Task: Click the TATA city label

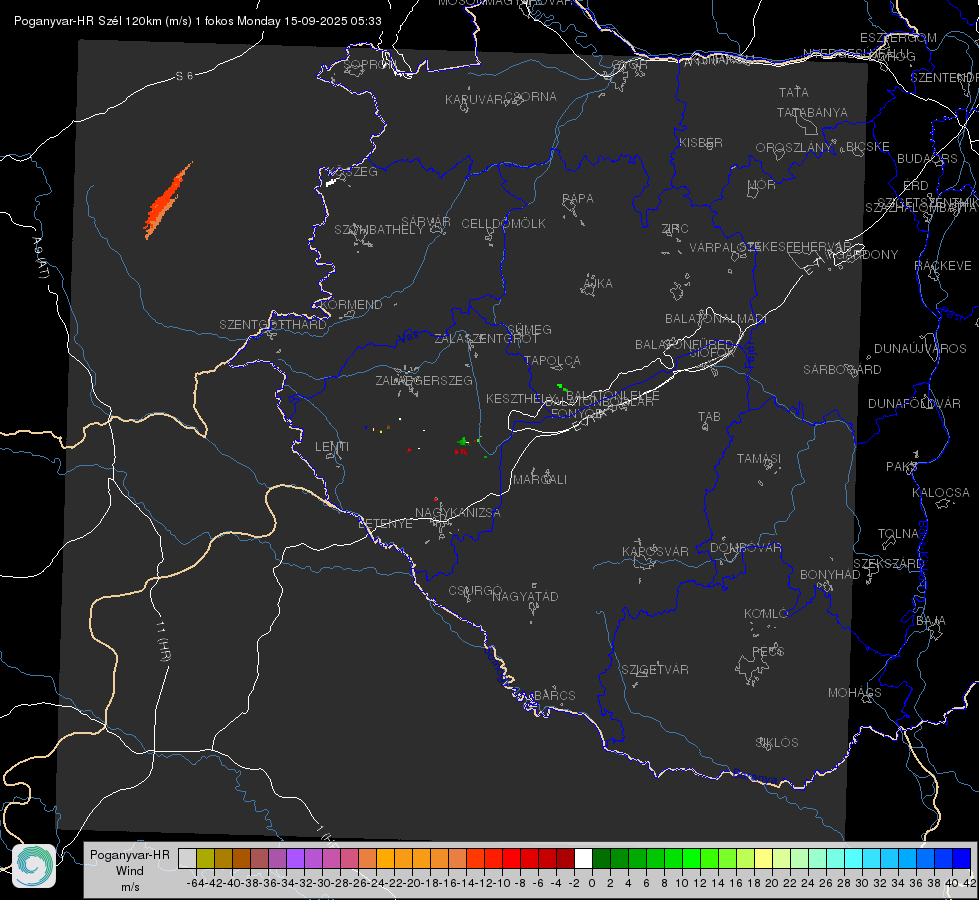Action: click(794, 92)
